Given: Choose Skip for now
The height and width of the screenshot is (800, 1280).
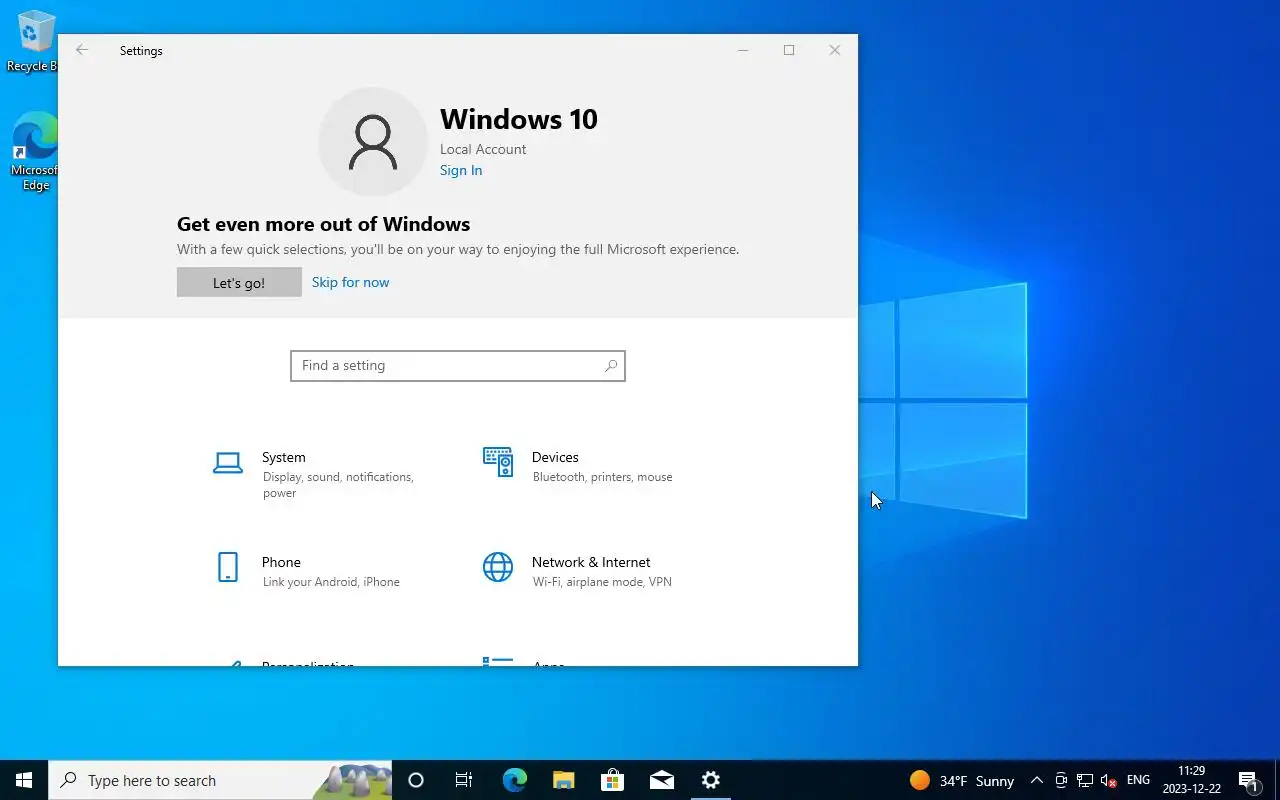Looking at the screenshot, I should point(350,282).
